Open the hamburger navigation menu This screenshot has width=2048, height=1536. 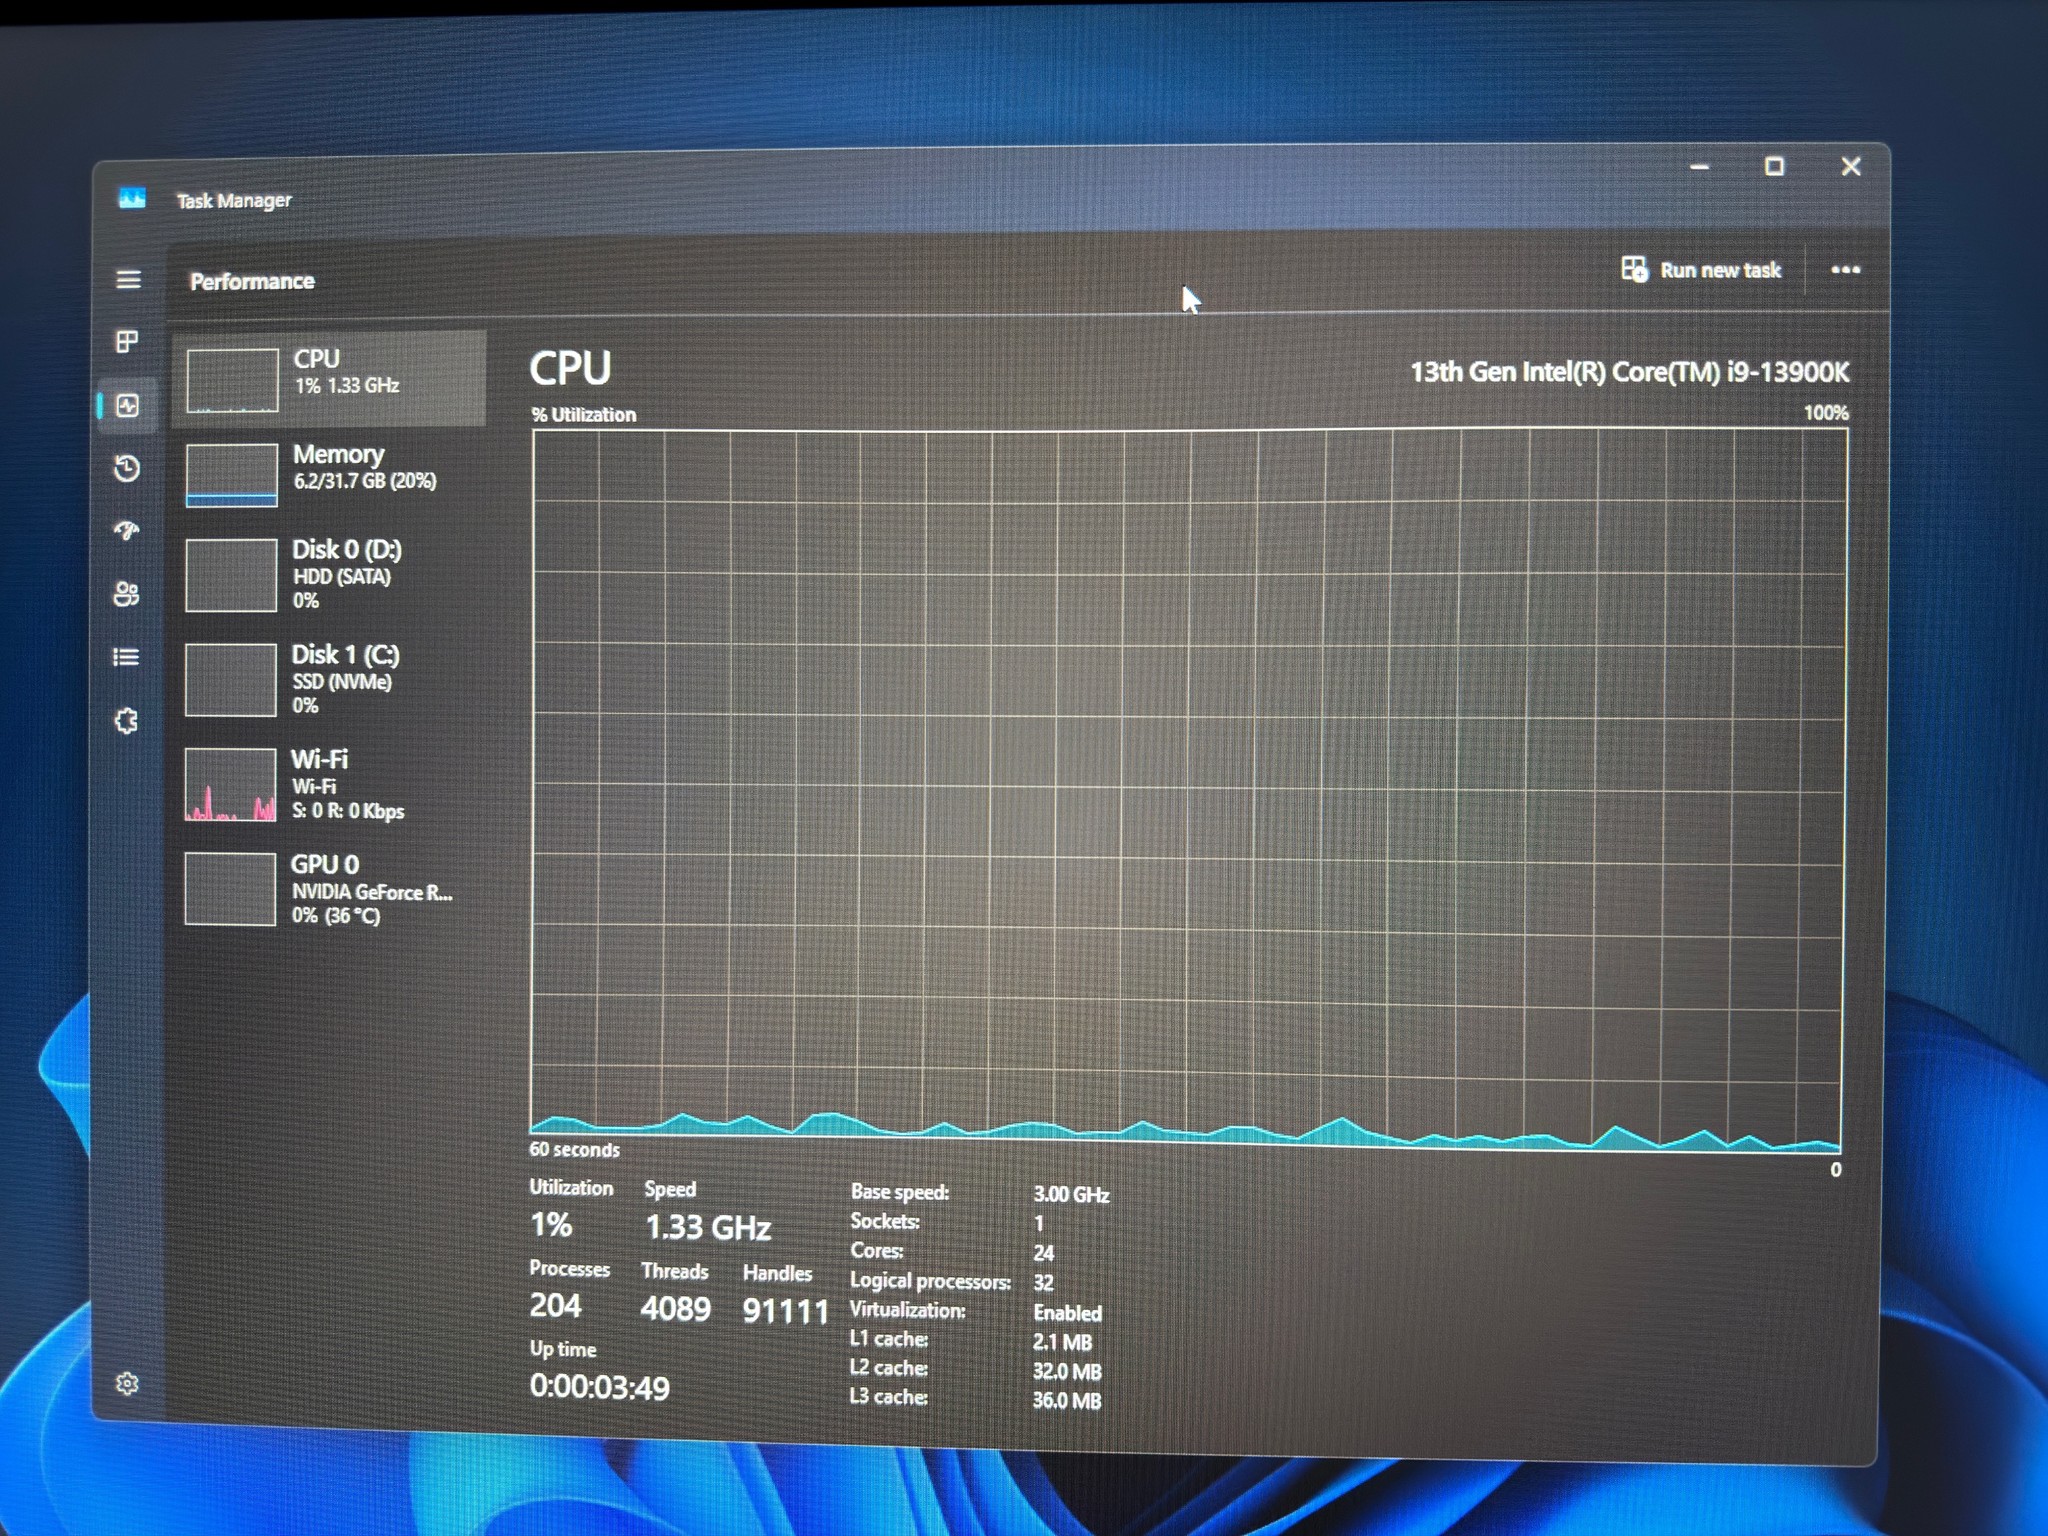(128, 279)
